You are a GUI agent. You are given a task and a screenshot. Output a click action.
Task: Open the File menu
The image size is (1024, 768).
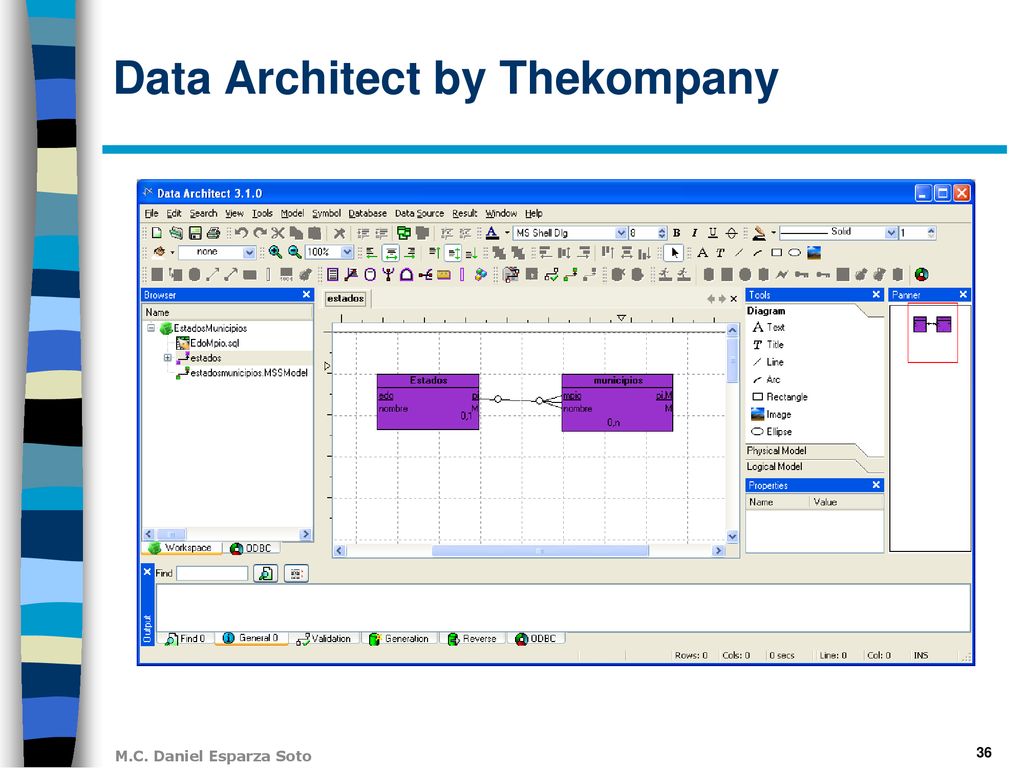pyautogui.click(x=152, y=213)
